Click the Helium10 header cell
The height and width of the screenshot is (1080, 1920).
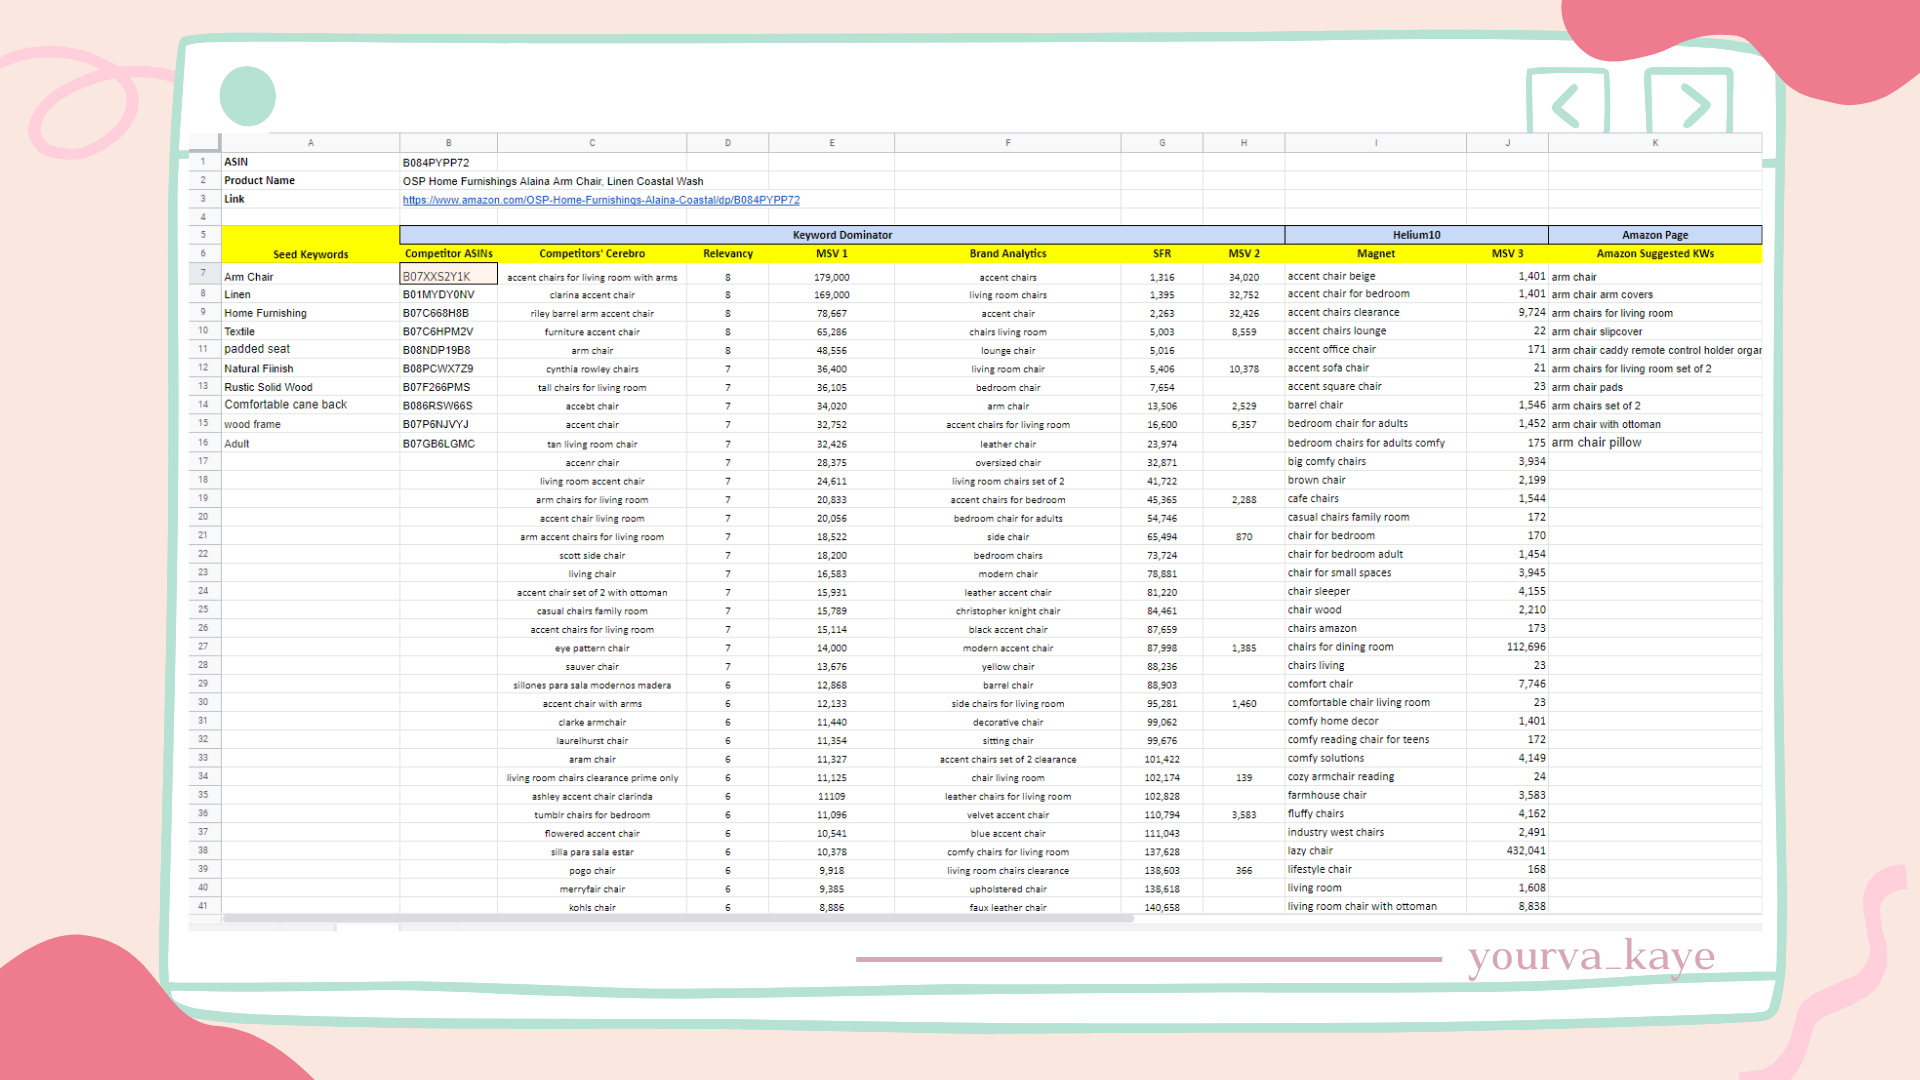click(1416, 235)
